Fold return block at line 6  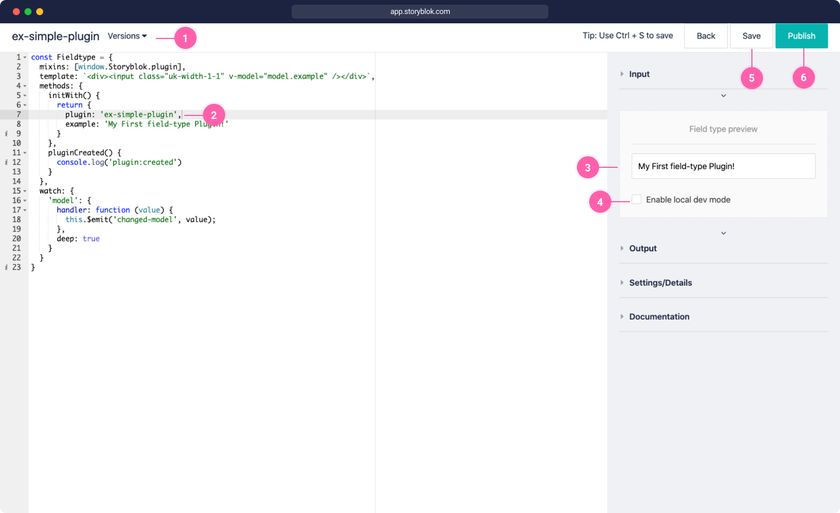pyautogui.click(x=25, y=105)
